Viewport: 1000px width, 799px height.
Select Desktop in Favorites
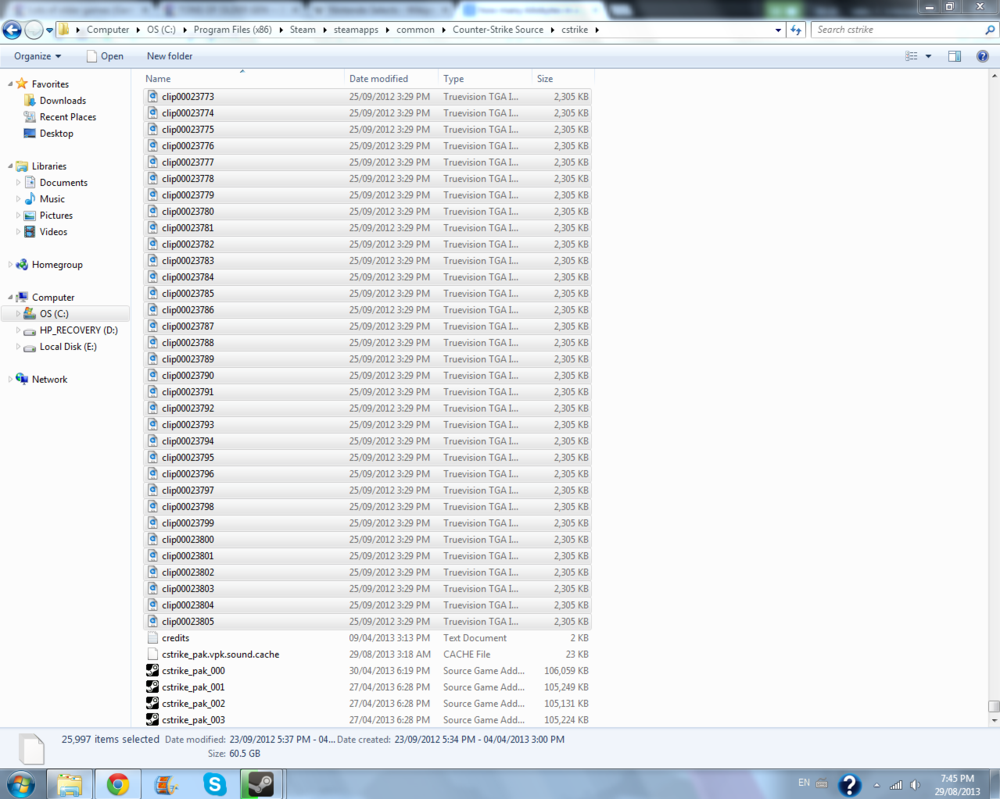click(x=56, y=133)
